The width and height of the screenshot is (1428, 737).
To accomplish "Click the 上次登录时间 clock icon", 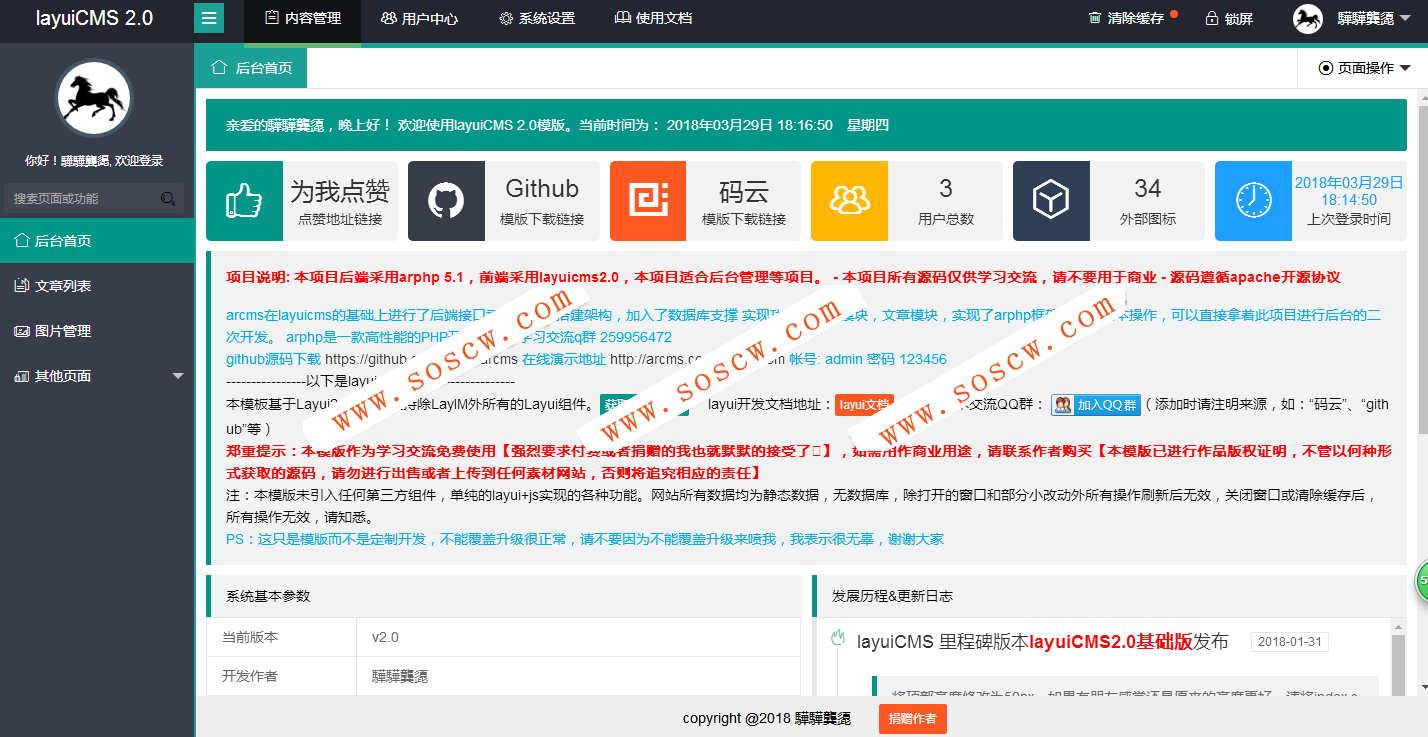I will pos(1253,201).
